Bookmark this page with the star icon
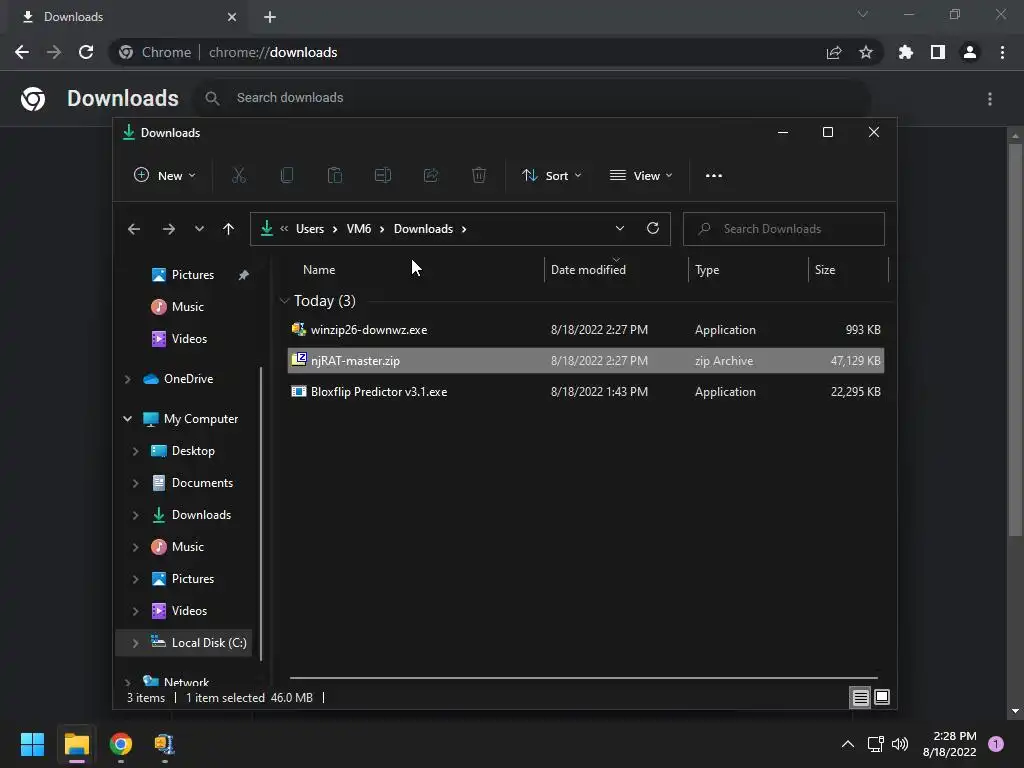1024x768 pixels. pyautogui.click(x=866, y=52)
